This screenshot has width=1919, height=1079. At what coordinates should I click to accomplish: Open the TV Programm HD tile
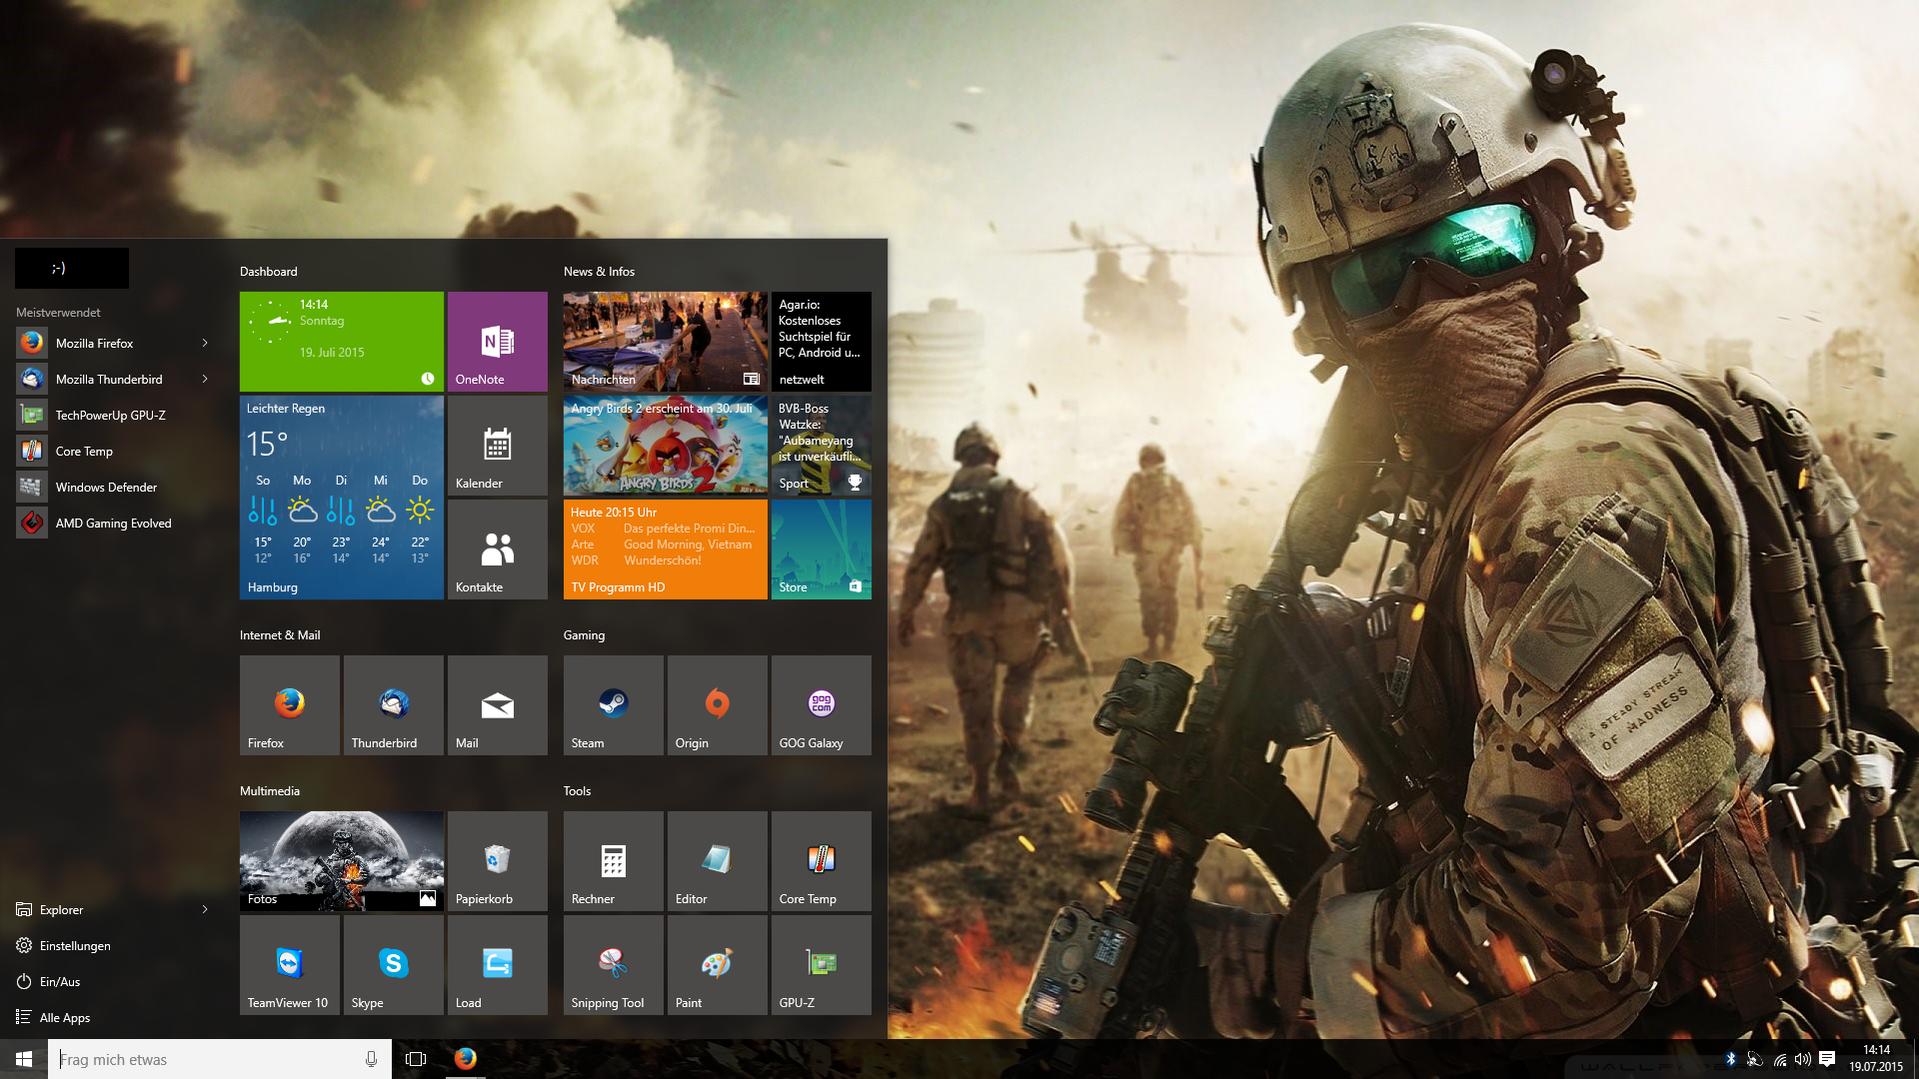(x=665, y=549)
